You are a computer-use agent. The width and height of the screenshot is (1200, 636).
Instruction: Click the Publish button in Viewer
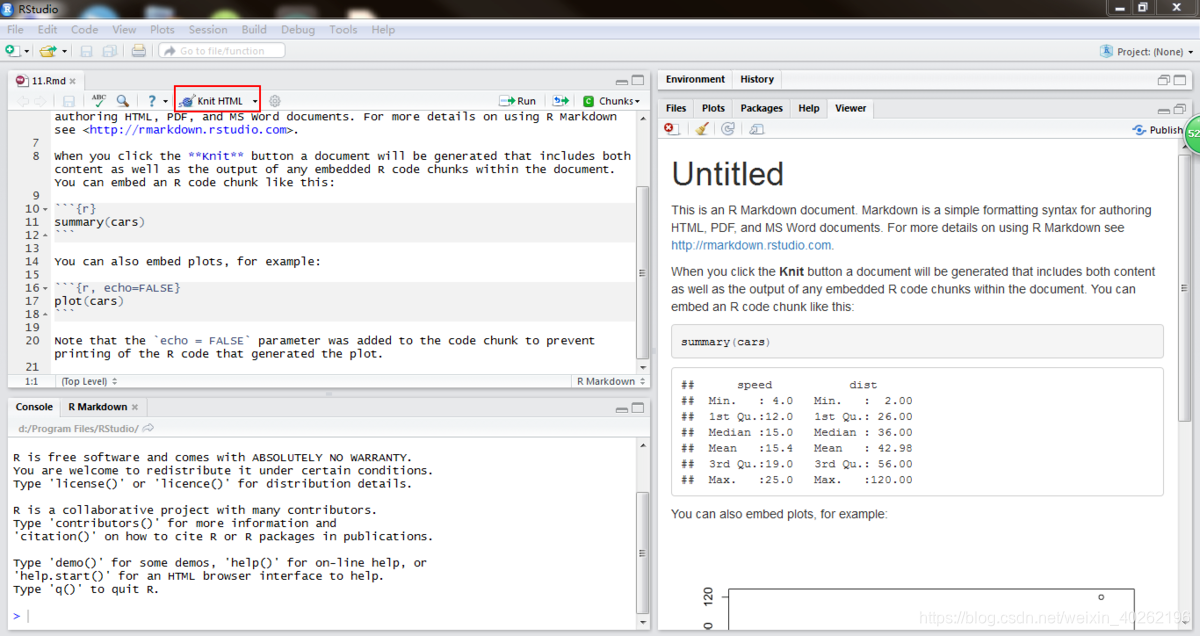pyautogui.click(x=1157, y=130)
